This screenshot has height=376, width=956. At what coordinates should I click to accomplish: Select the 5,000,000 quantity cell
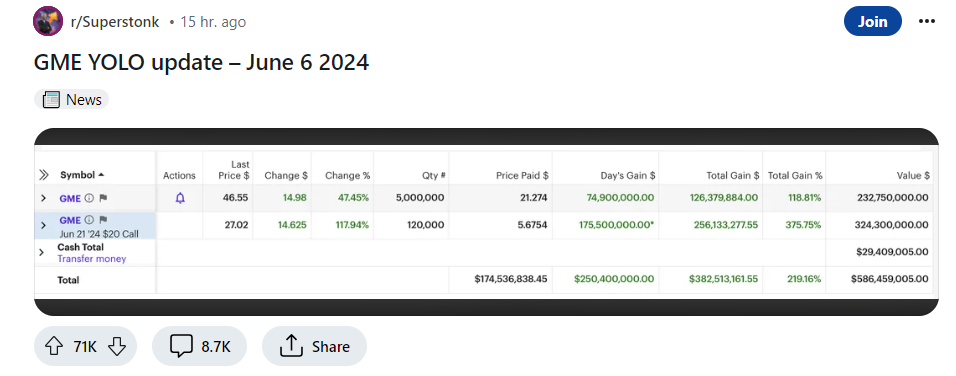point(420,198)
